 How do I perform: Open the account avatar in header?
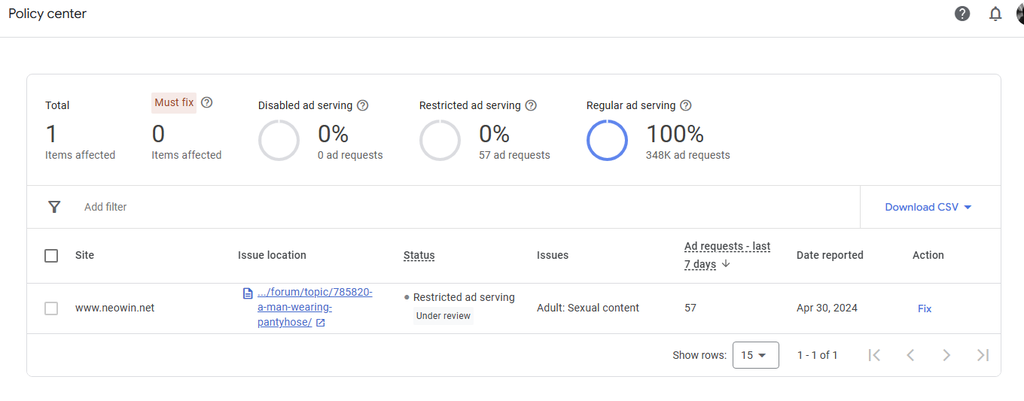pos(1019,14)
